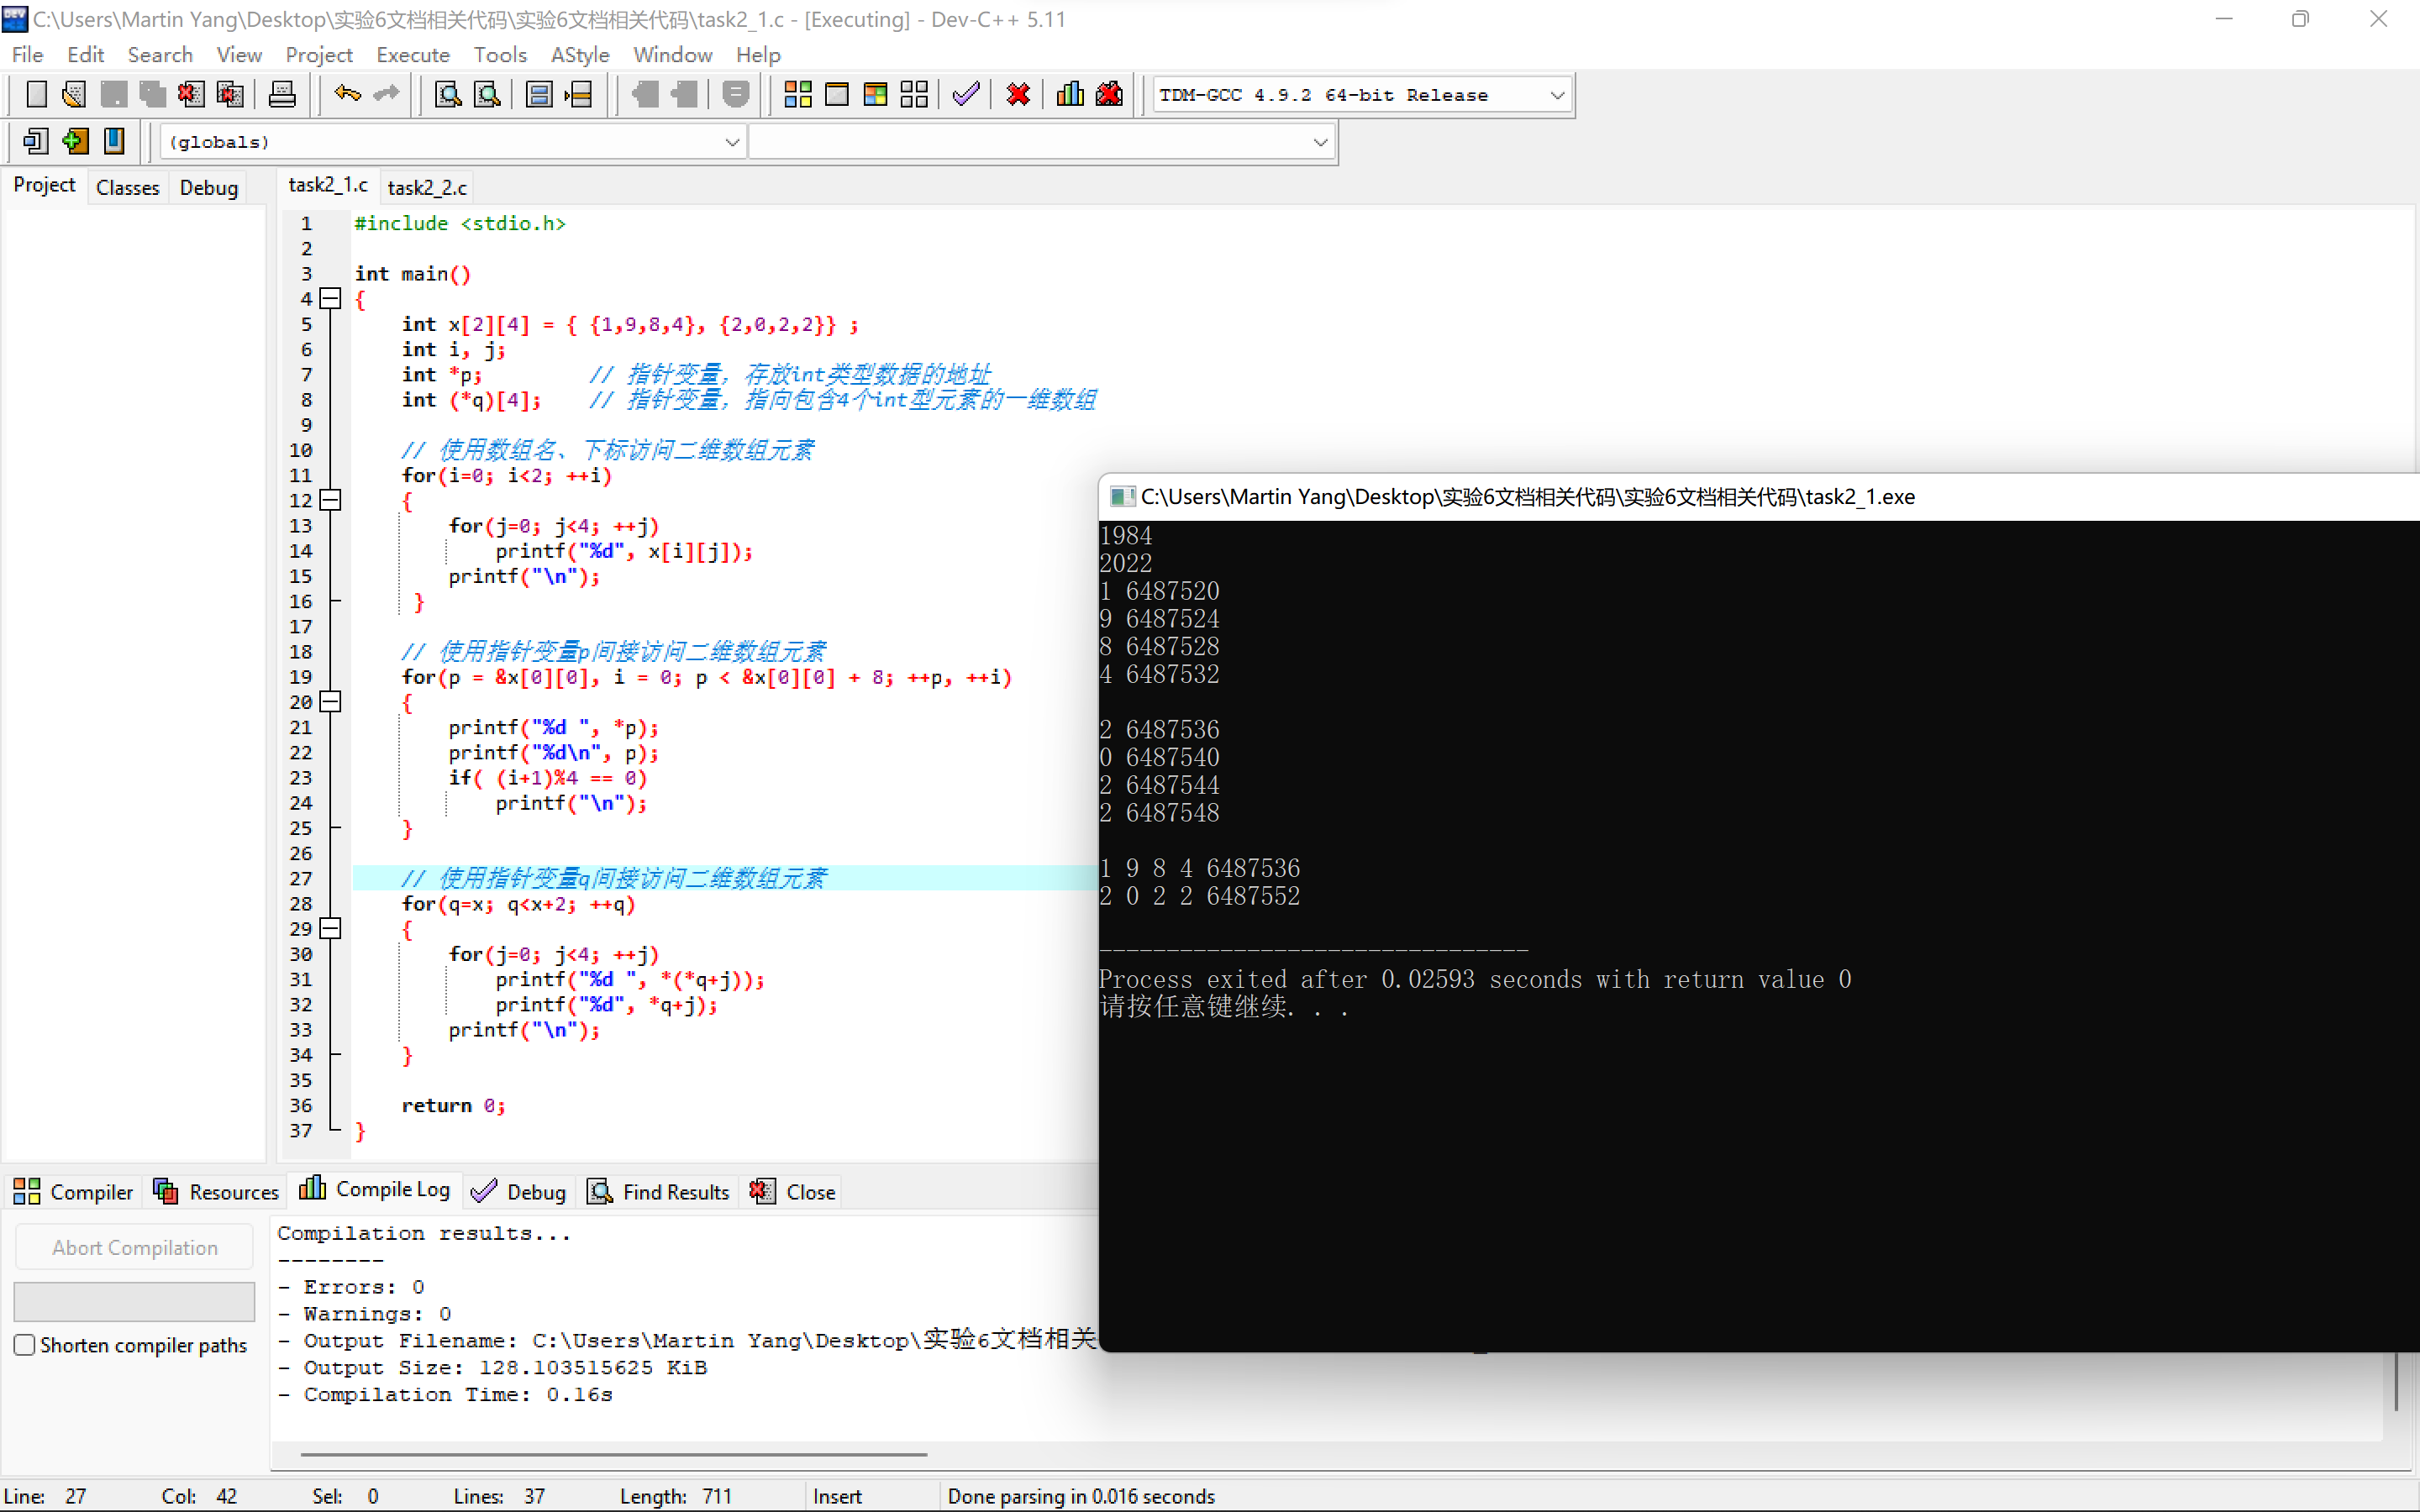The height and width of the screenshot is (1512, 2420).
Task: Click the profile analysis bar chart icon
Action: click(1070, 95)
